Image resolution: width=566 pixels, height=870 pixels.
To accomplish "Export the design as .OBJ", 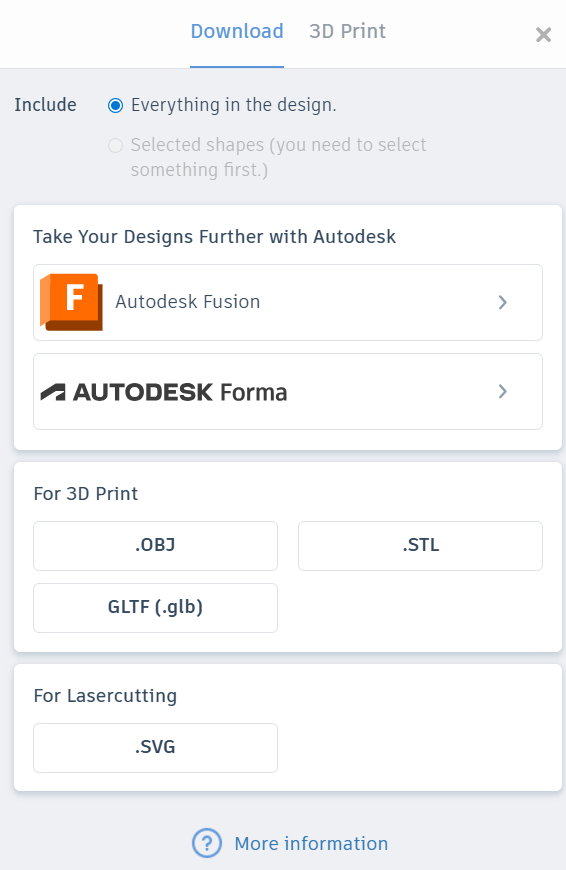I will 155,545.
